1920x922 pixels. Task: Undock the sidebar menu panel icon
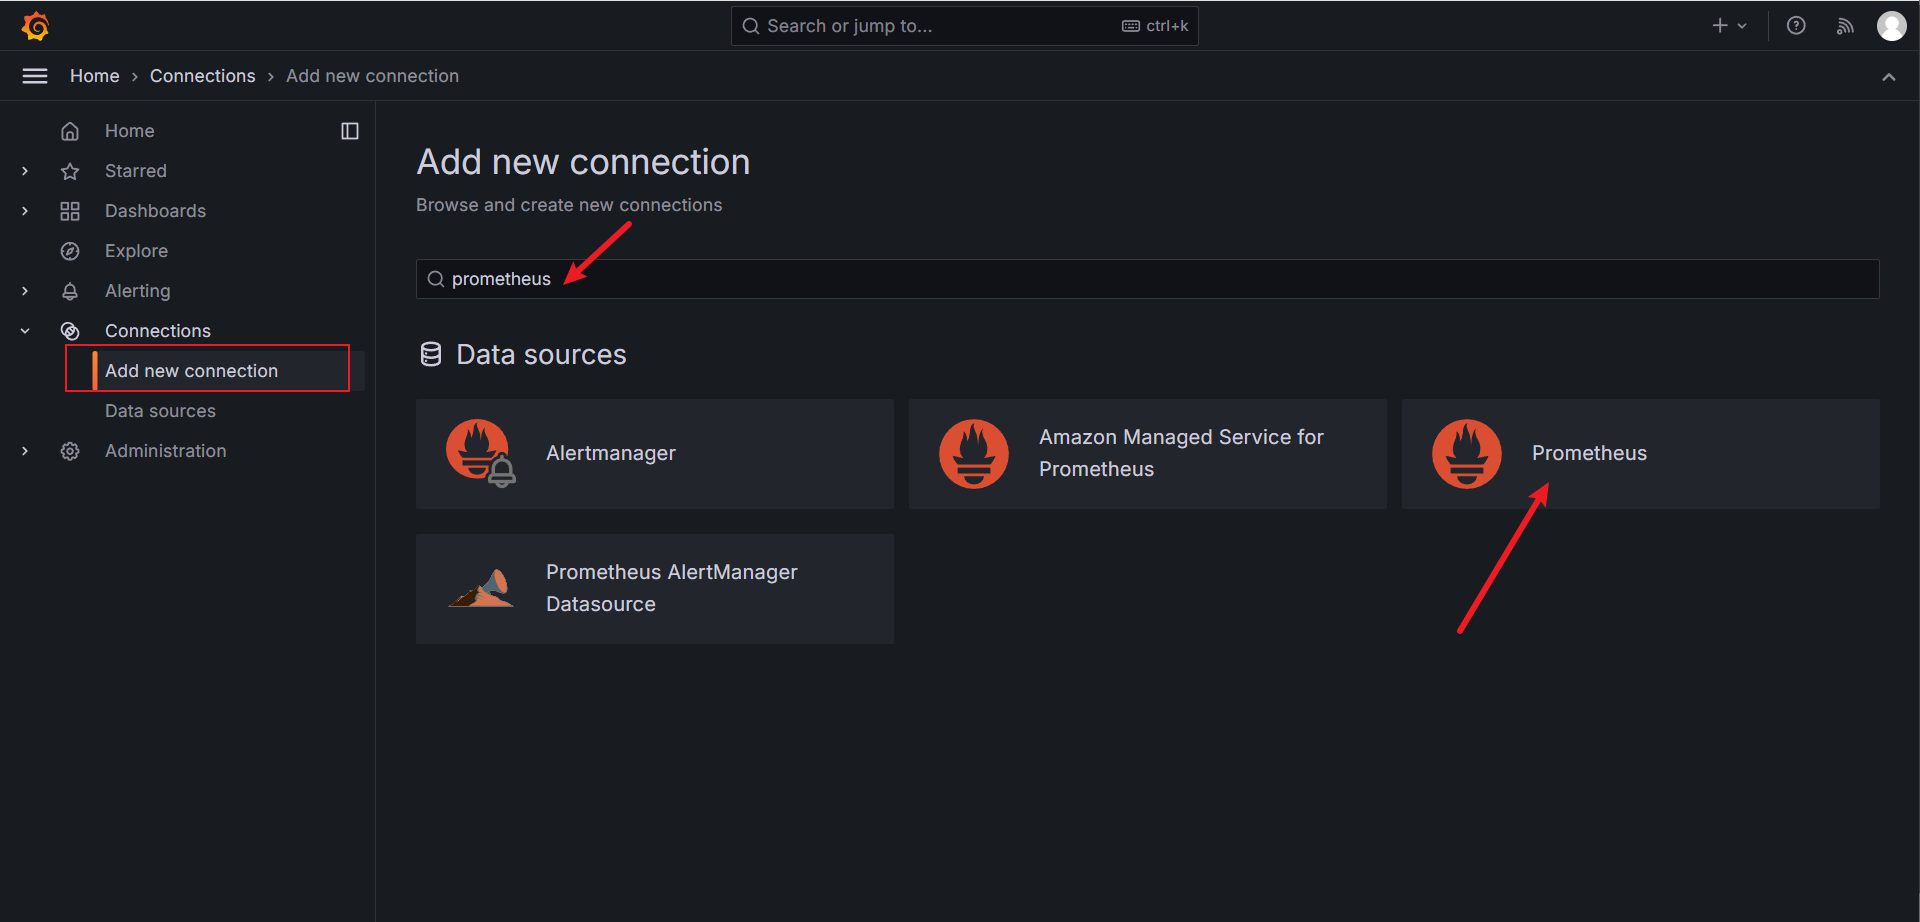click(350, 131)
